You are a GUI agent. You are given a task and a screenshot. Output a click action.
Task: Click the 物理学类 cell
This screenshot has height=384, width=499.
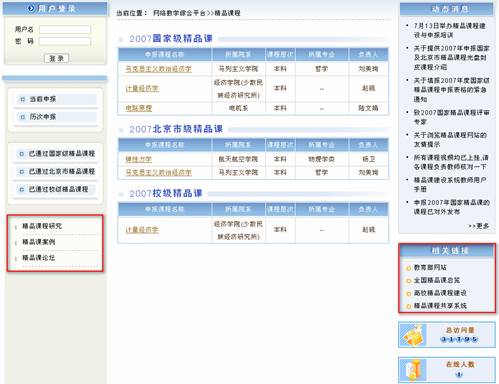point(321,159)
